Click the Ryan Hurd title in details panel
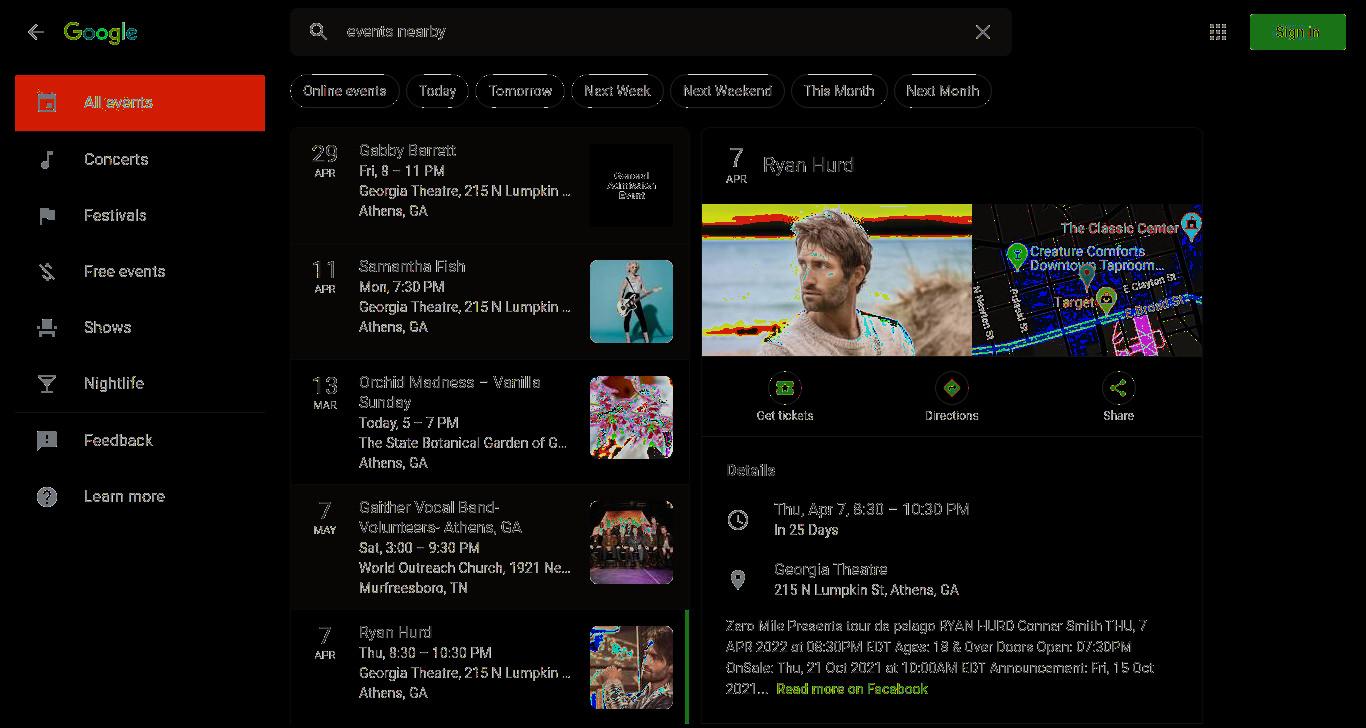This screenshot has height=728, width=1366. click(808, 165)
